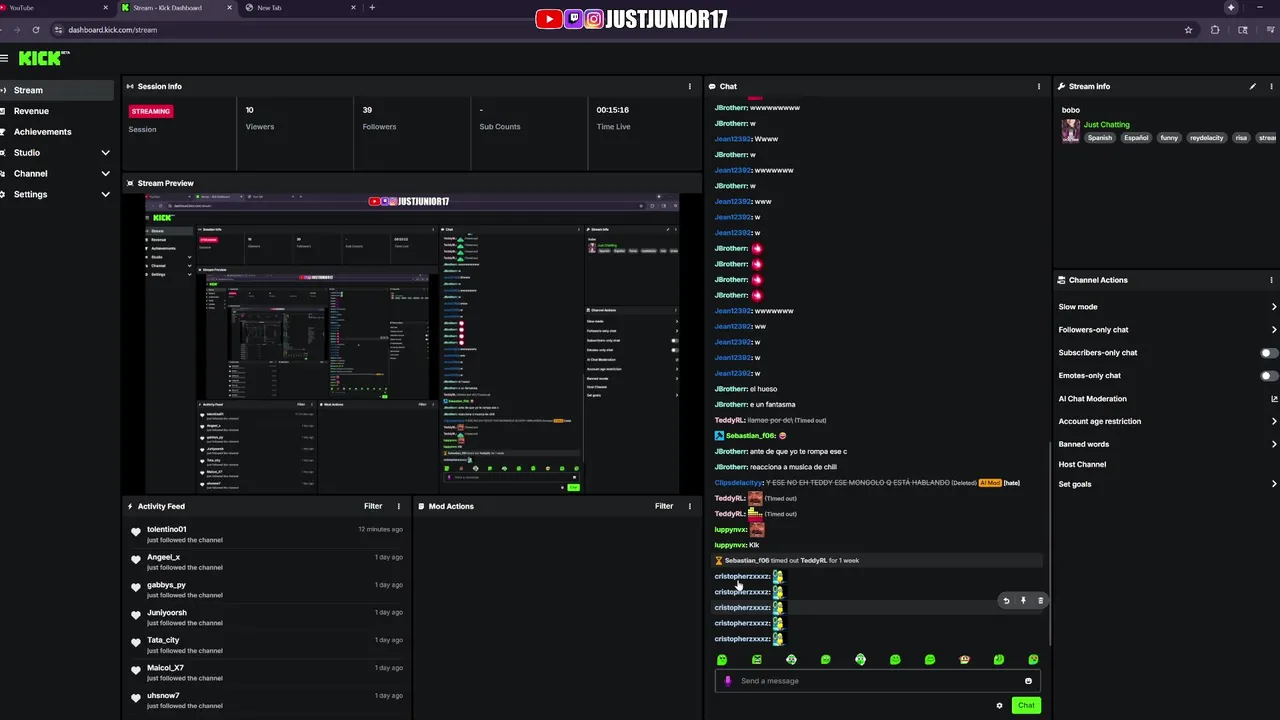
Task: Click the STREAMING status badge
Action: (151, 111)
